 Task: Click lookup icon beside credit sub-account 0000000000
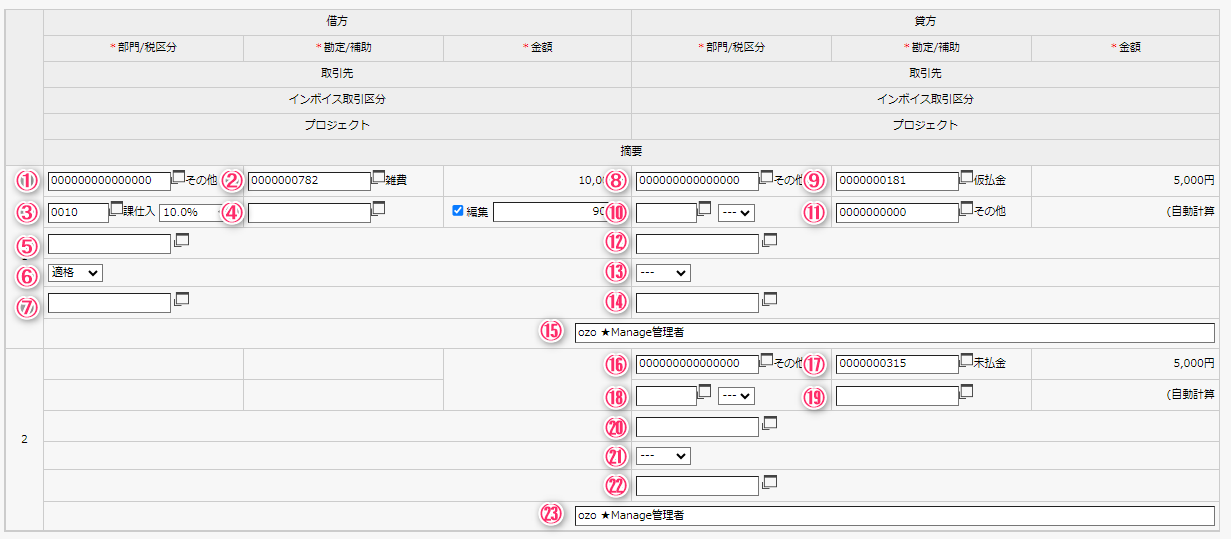tap(966, 209)
